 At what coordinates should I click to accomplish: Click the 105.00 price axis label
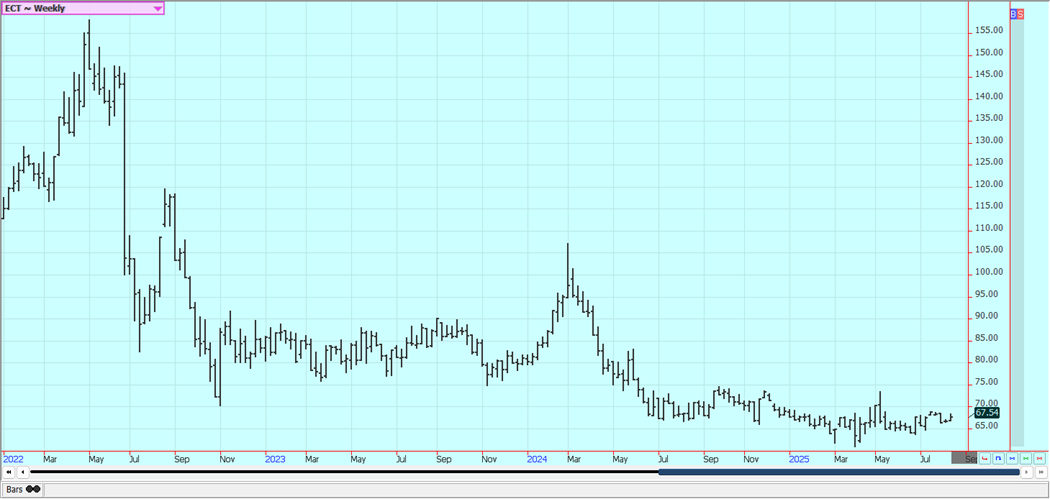pos(988,250)
